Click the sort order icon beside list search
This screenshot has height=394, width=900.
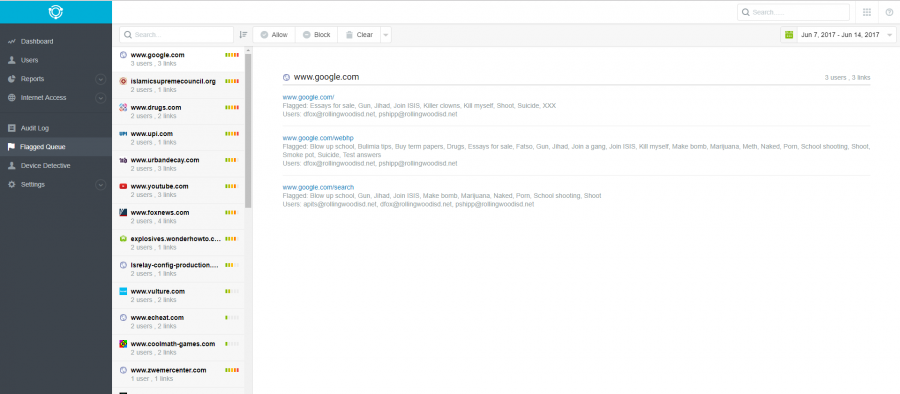[x=243, y=34]
